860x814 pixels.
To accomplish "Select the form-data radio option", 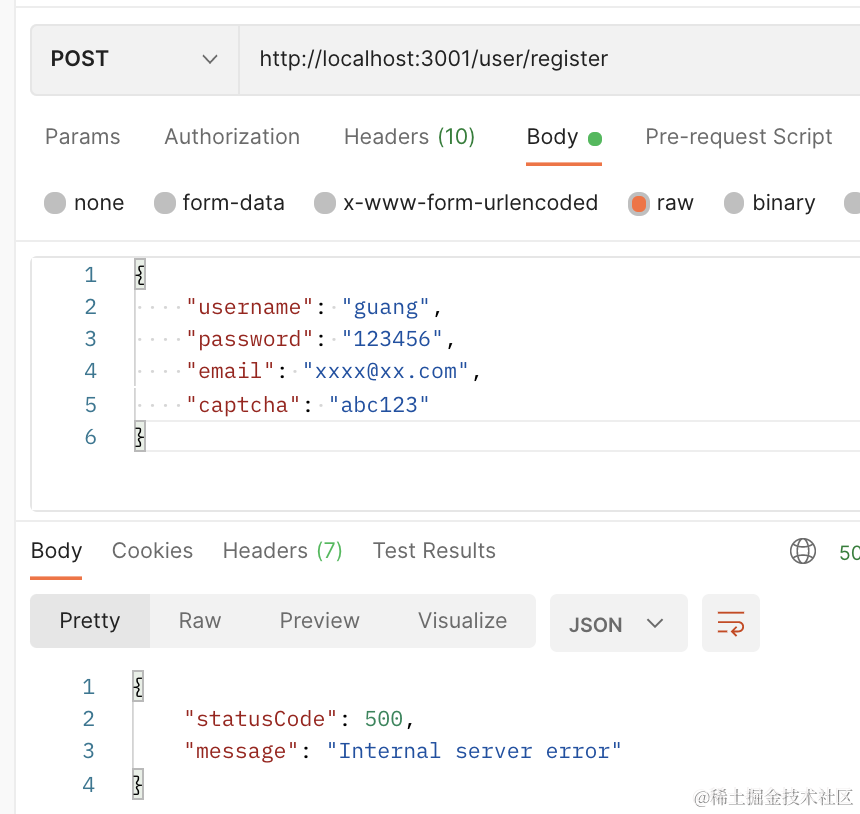I will pyautogui.click(x=165, y=203).
